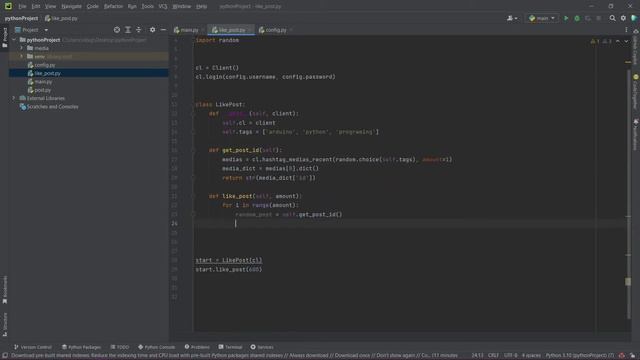Hide the Project tool window
640x360 pixels.
tap(163, 30)
